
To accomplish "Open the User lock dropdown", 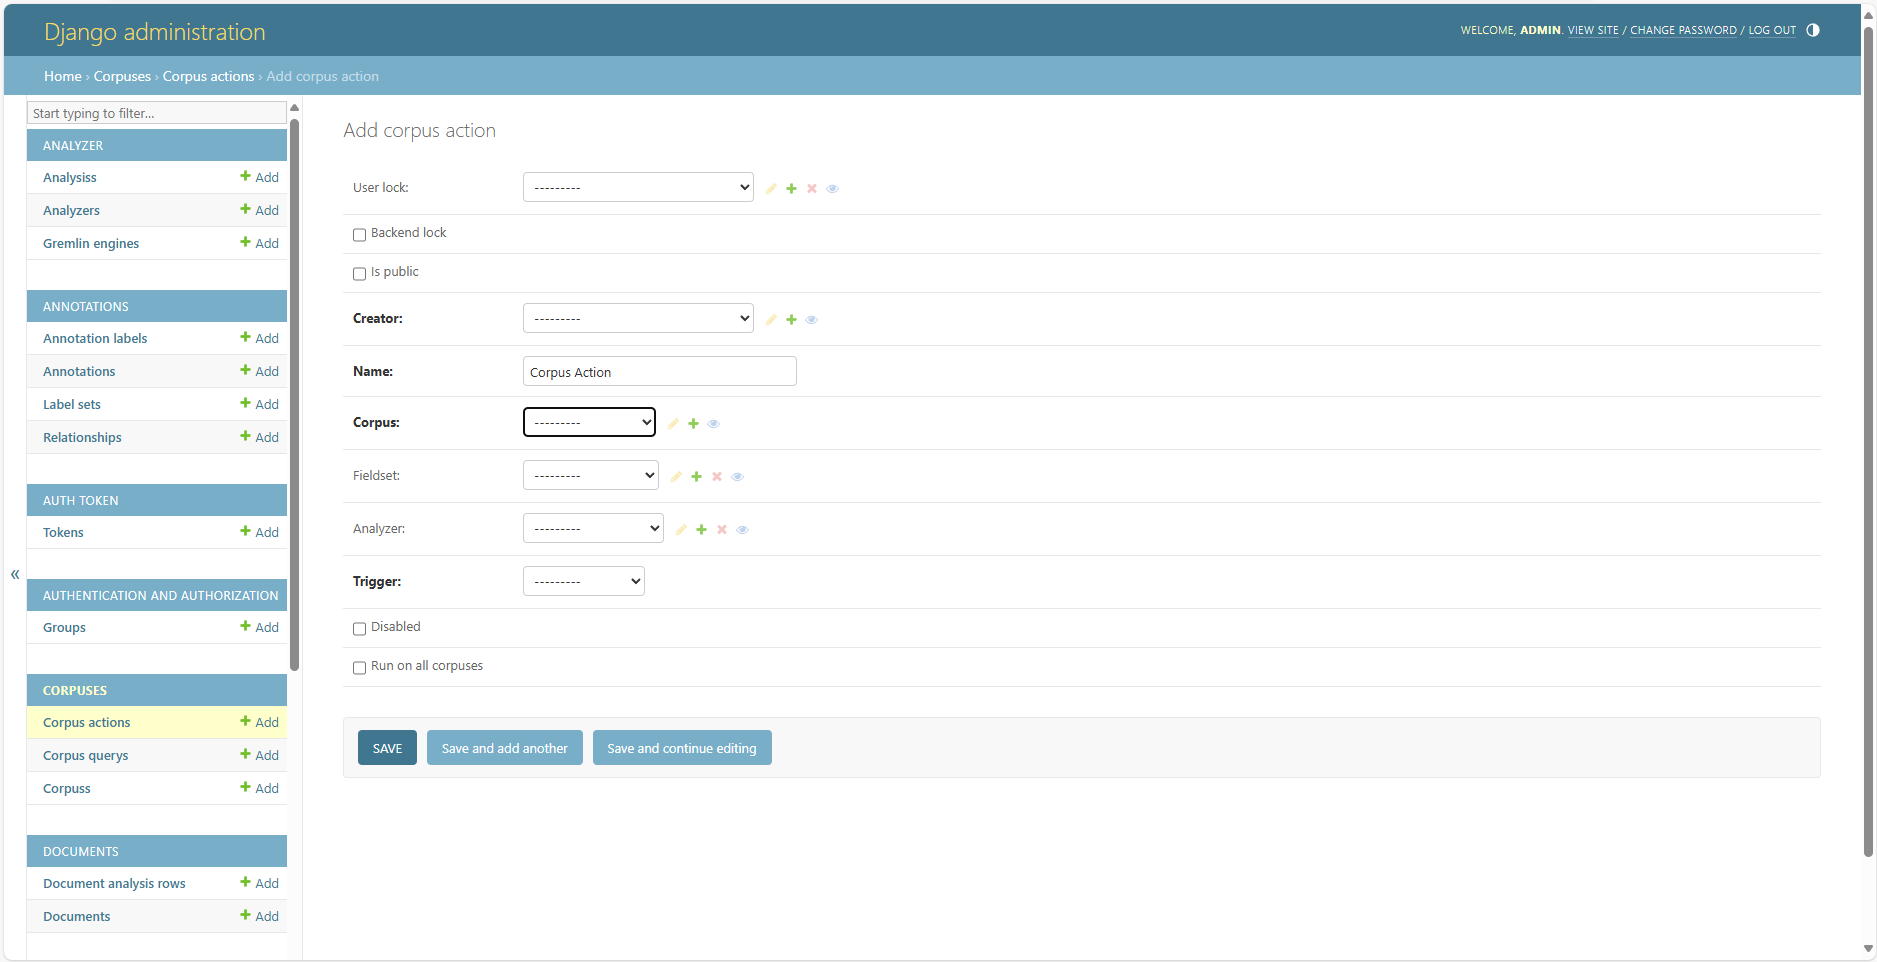I will point(638,187).
